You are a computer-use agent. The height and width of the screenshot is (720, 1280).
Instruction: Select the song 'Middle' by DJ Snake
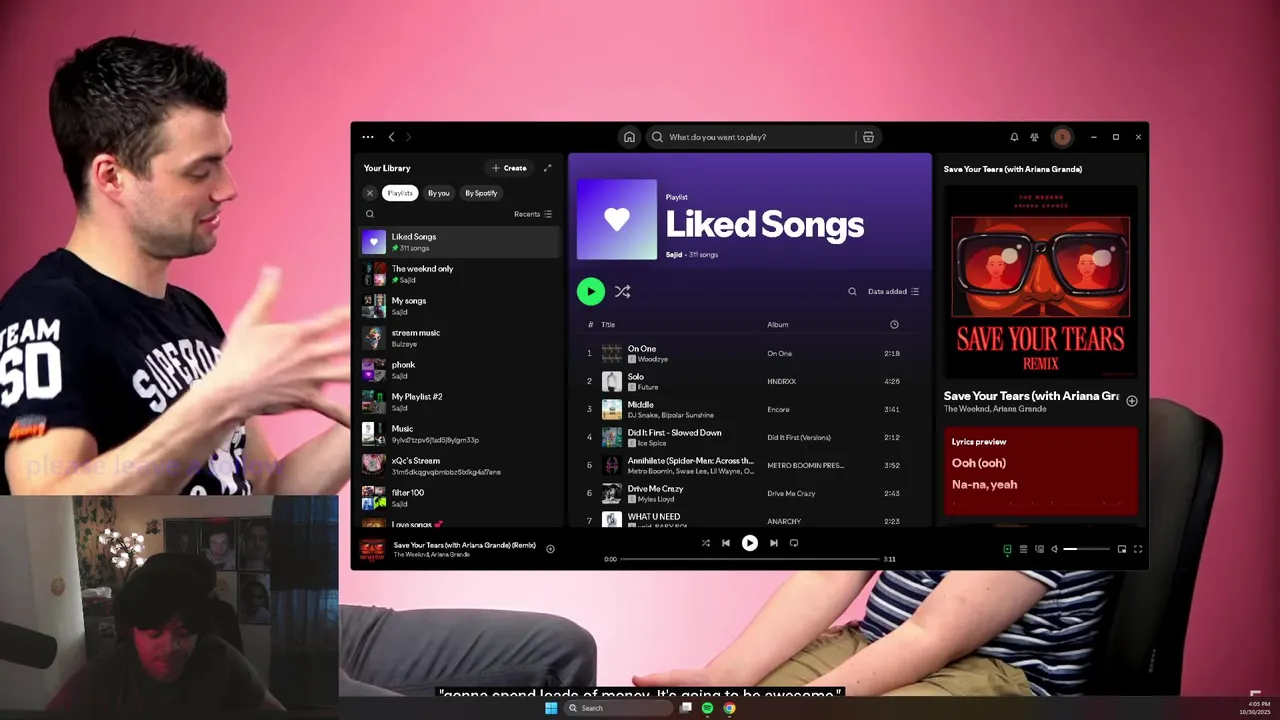click(x=749, y=409)
